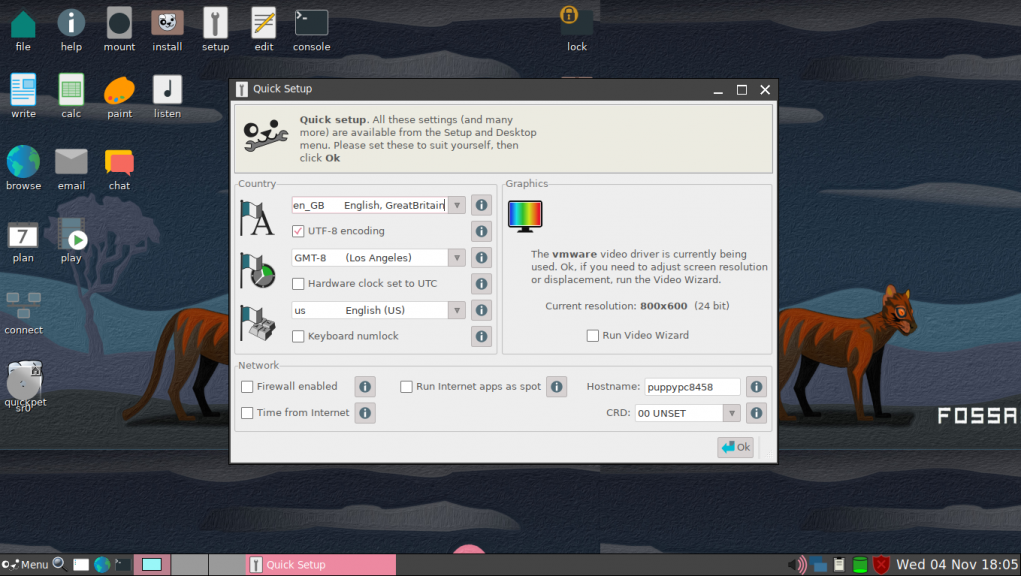Switch to the first cyan desktop pager
The height and width of the screenshot is (576, 1021).
pyautogui.click(x=152, y=564)
